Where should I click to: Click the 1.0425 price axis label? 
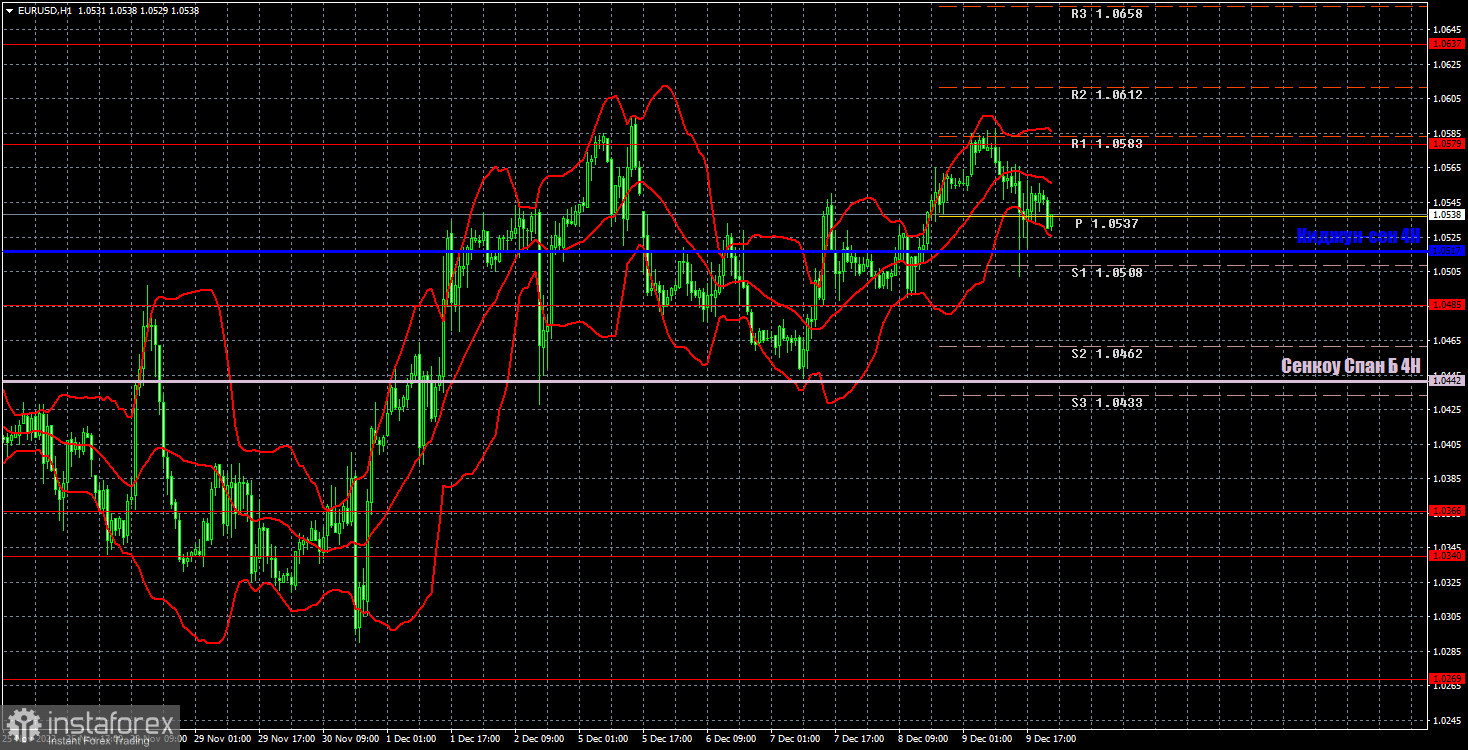tap(1447, 410)
